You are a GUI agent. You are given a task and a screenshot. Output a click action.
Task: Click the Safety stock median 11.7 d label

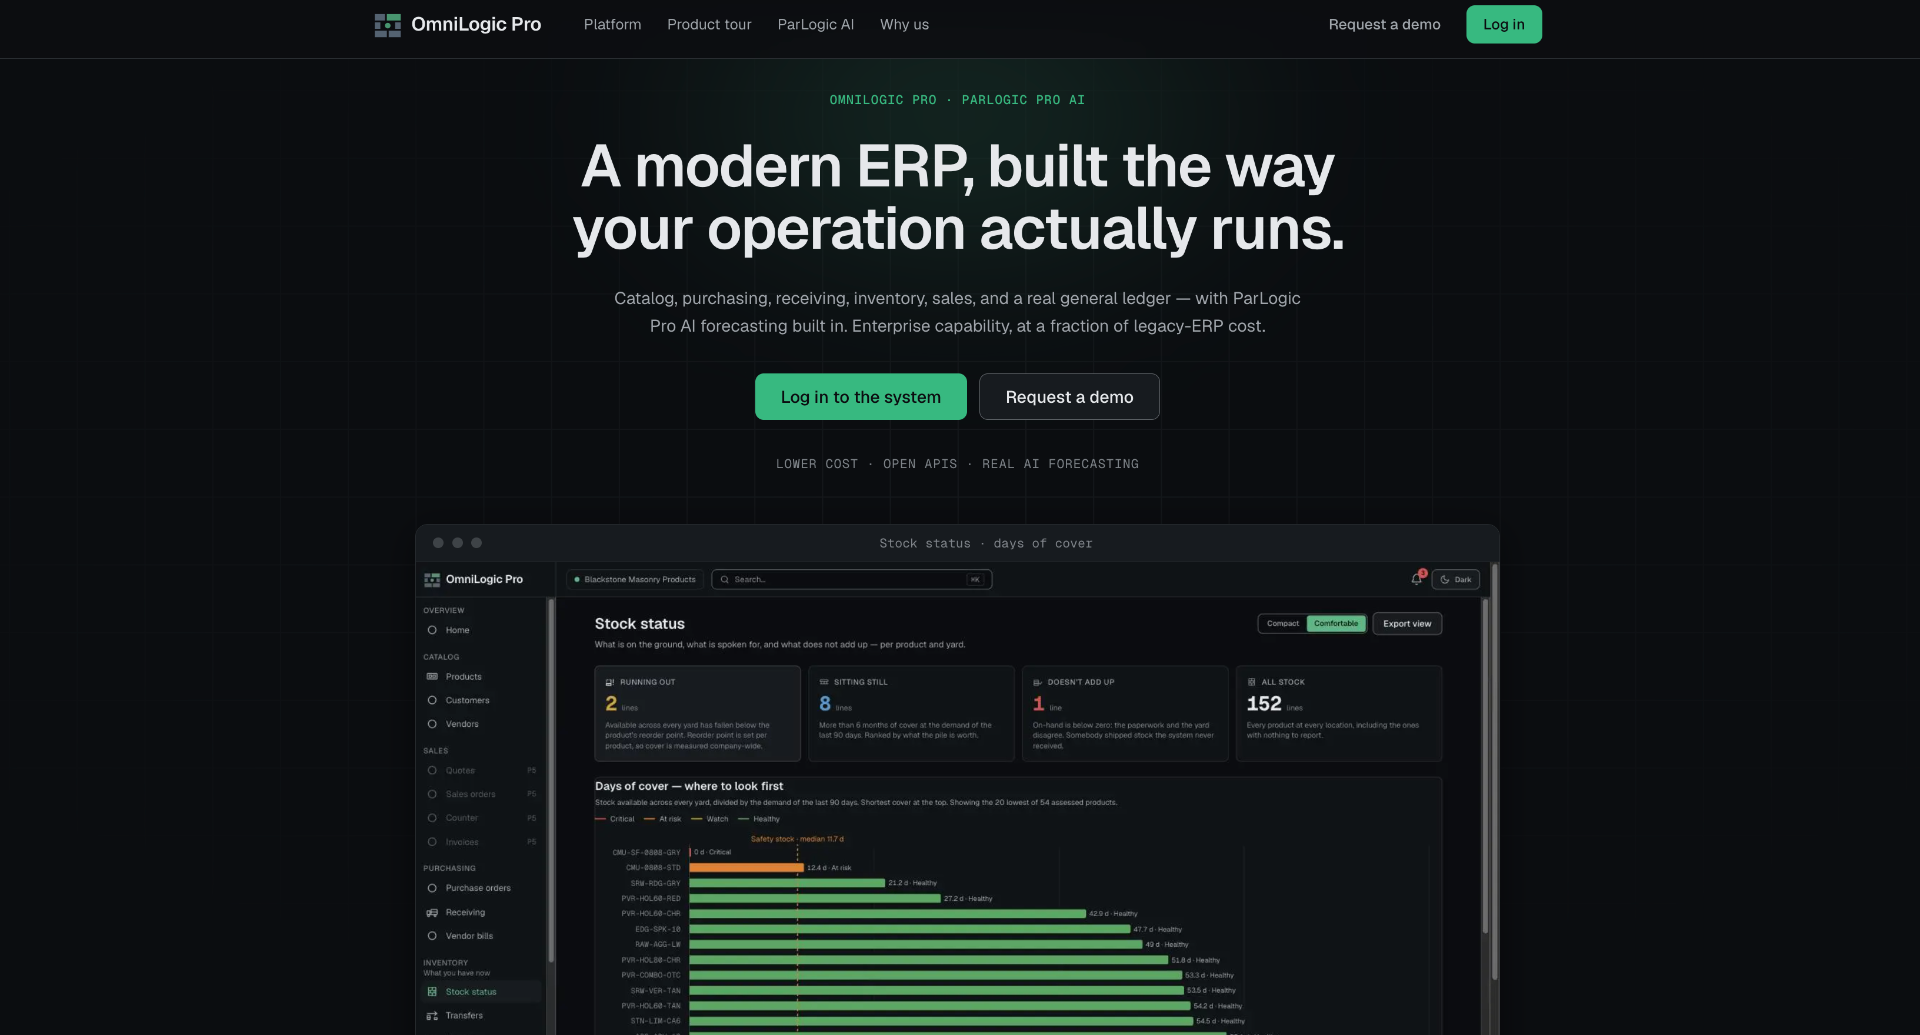point(797,839)
